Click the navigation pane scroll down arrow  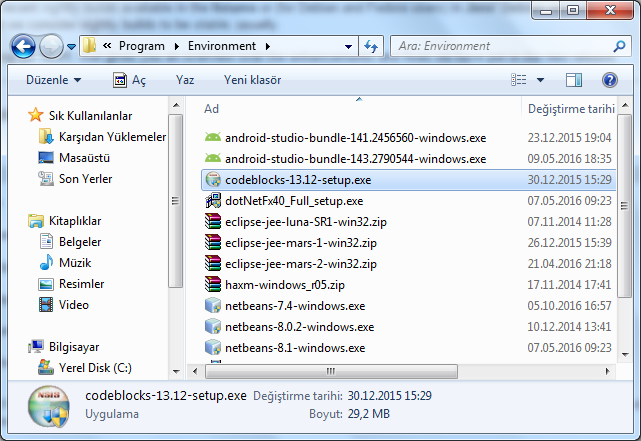[x=176, y=372]
